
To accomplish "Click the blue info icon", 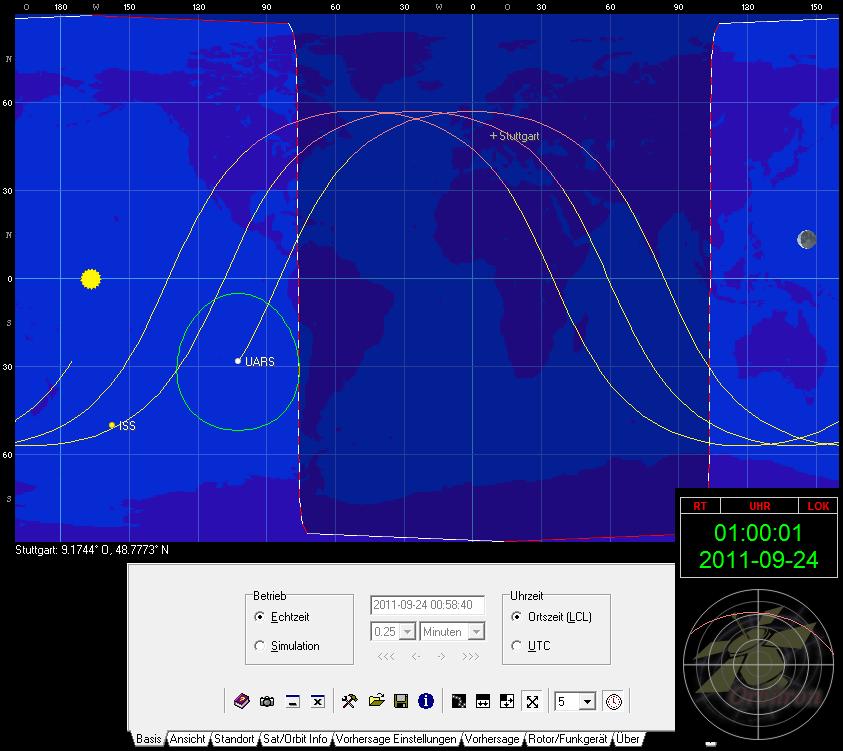I will tap(425, 702).
